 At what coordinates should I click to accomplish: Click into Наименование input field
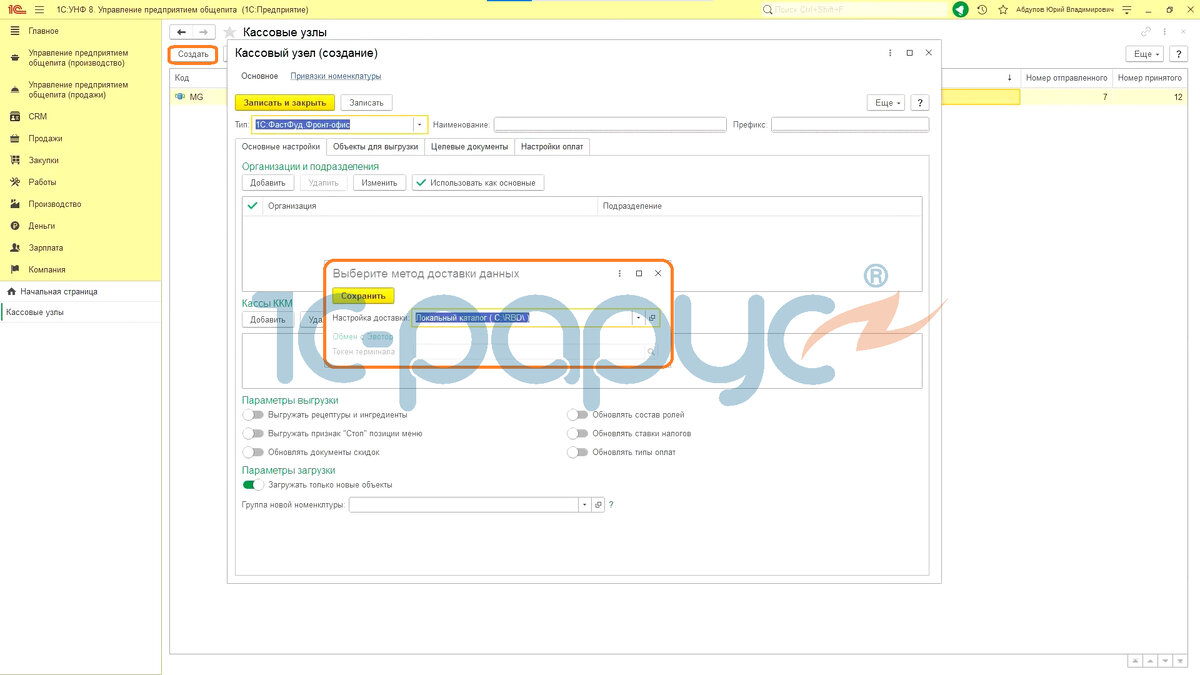[x=610, y=125]
